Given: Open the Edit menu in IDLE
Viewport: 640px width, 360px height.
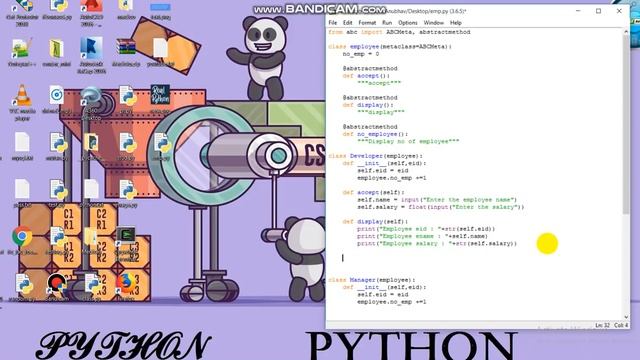Looking at the screenshot, I should coord(347,22).
